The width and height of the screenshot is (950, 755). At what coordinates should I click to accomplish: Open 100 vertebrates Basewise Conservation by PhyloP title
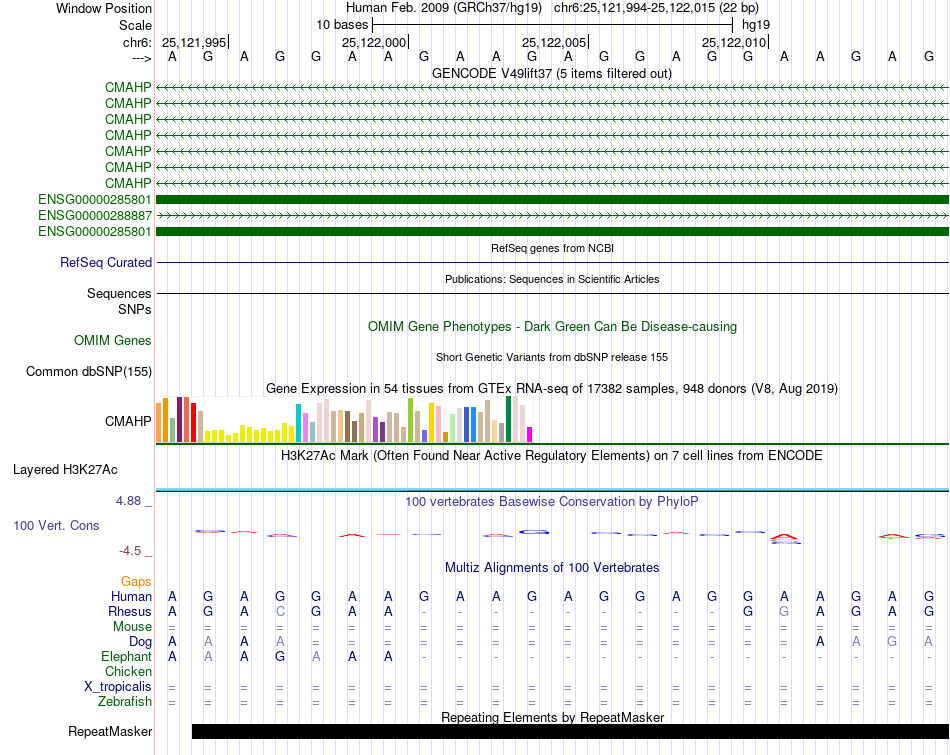click(x=552, y=502)
